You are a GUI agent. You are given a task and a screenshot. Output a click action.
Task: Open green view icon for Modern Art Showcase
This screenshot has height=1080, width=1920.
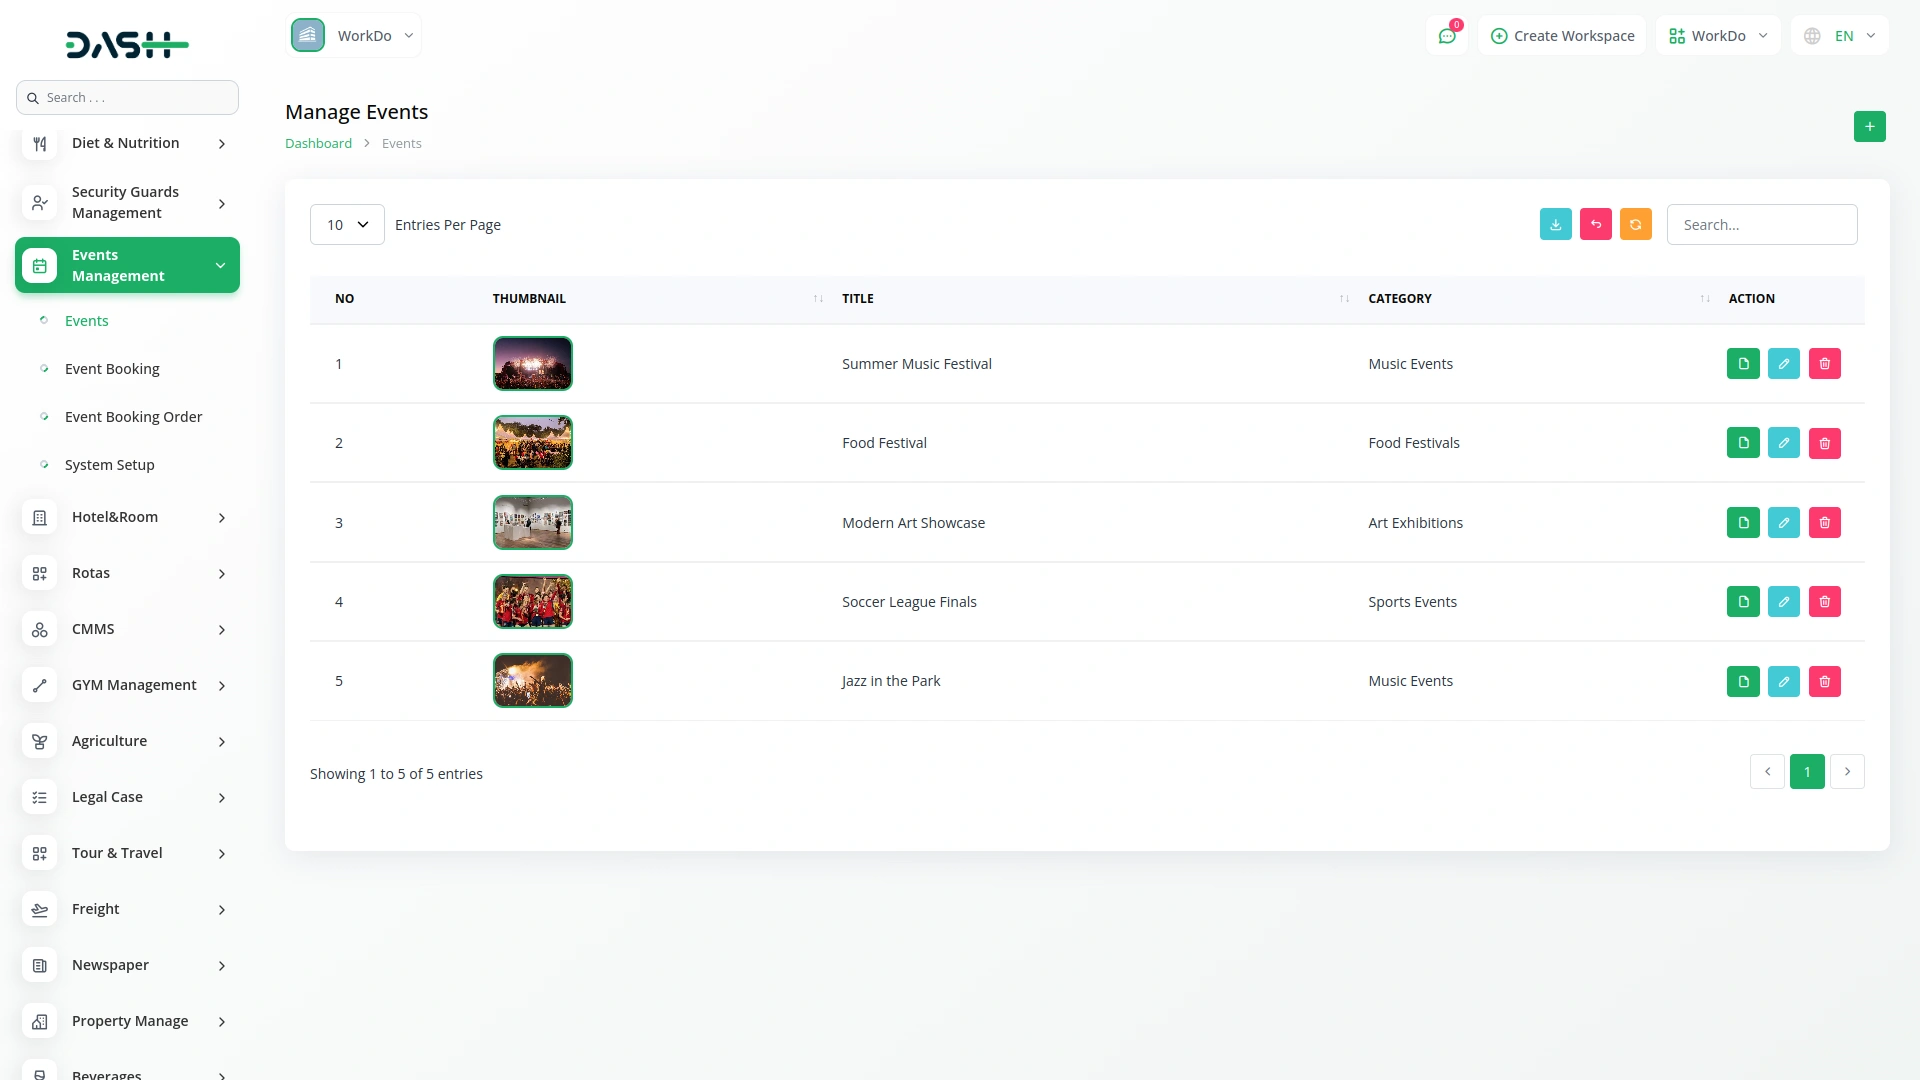[1742, 523]
